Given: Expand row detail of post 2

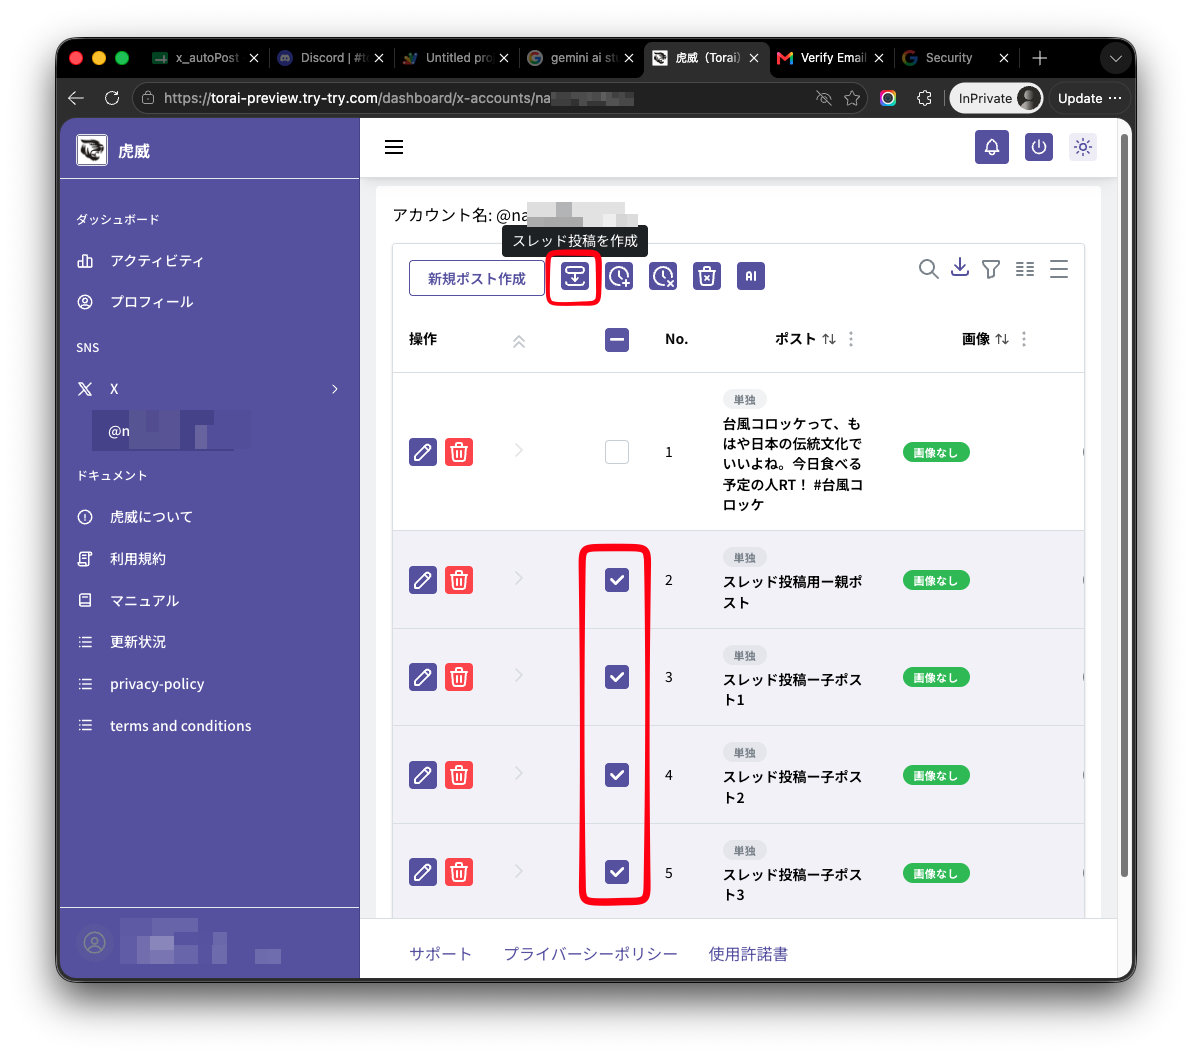Looking at the screenshot, I should 519,579.
